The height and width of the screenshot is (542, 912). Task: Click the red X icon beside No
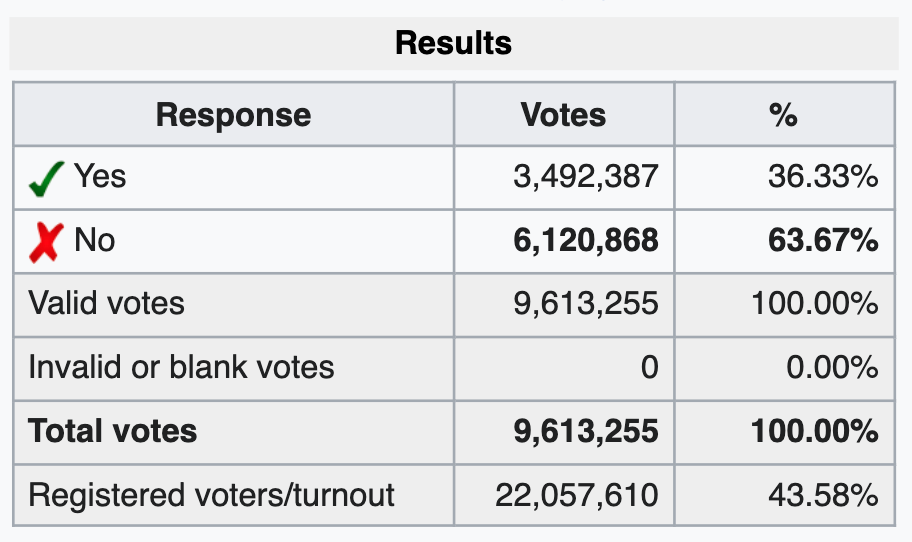tap(46, 243)
